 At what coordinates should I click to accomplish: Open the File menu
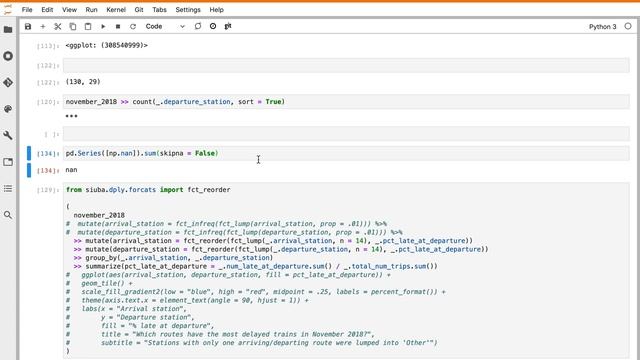[27, 10]
